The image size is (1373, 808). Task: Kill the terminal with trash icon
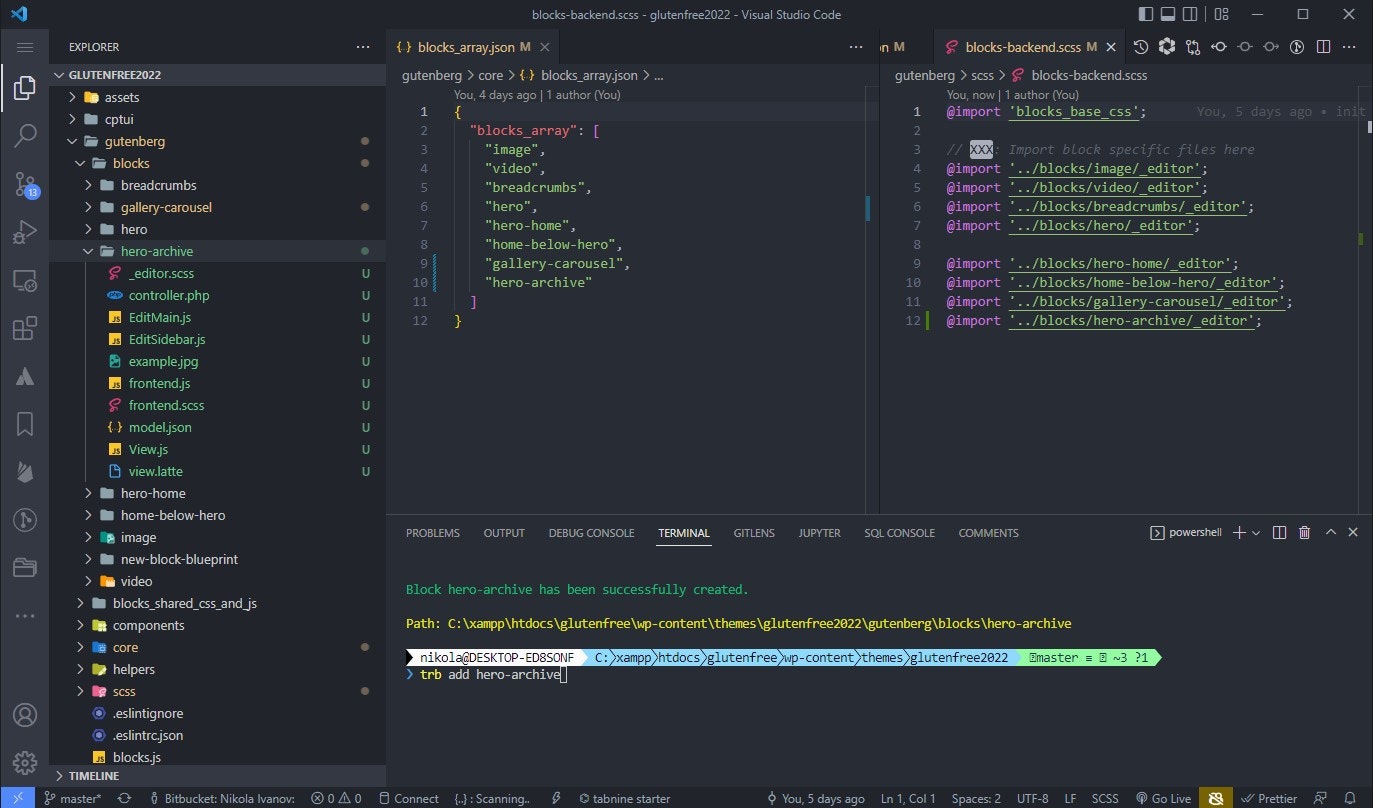[1304, 533]
